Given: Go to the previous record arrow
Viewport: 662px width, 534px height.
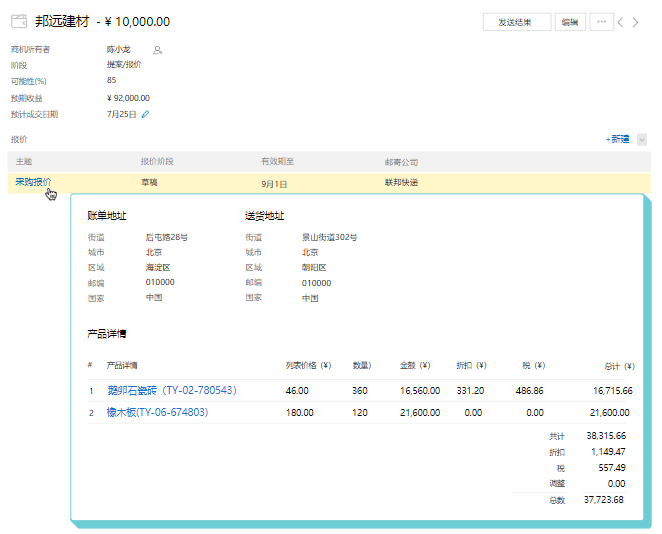Looking at the screenshot, I should (621, 22).
